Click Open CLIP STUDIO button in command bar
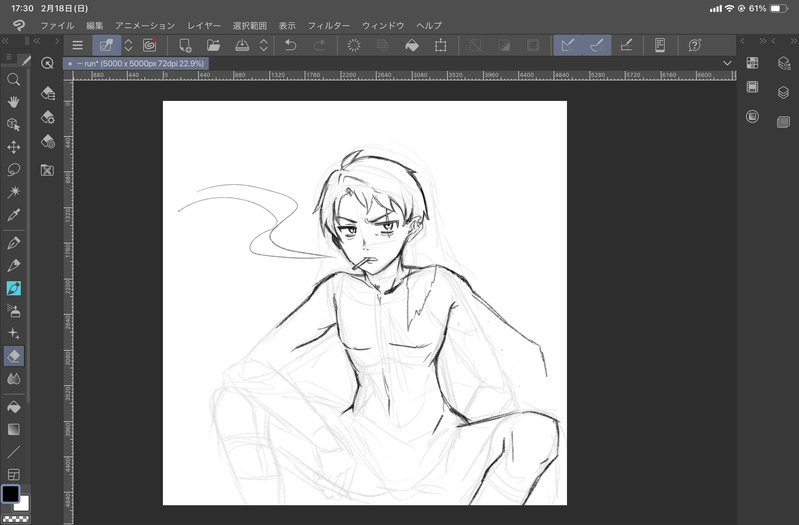This screenshot has height=525, width=799. tap(106, 45)
